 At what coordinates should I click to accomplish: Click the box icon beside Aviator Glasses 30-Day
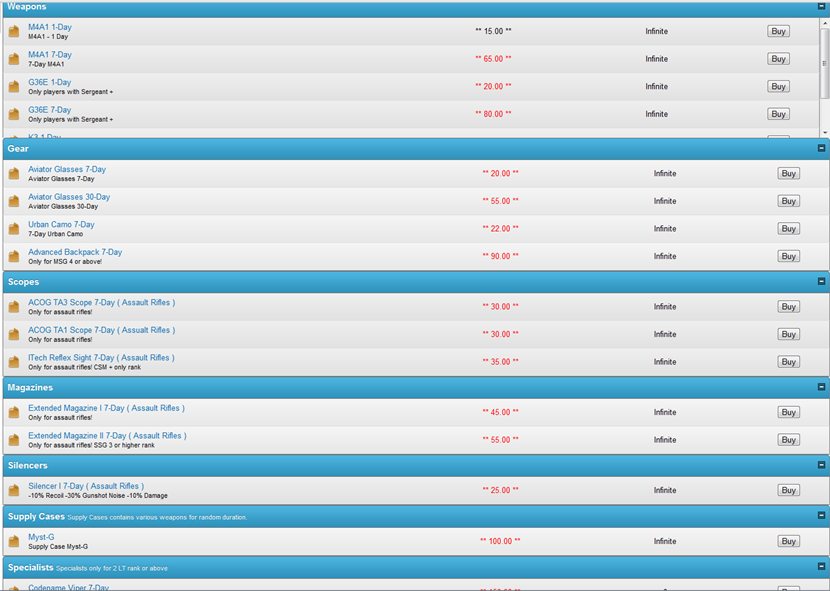[x=14, y=202]
